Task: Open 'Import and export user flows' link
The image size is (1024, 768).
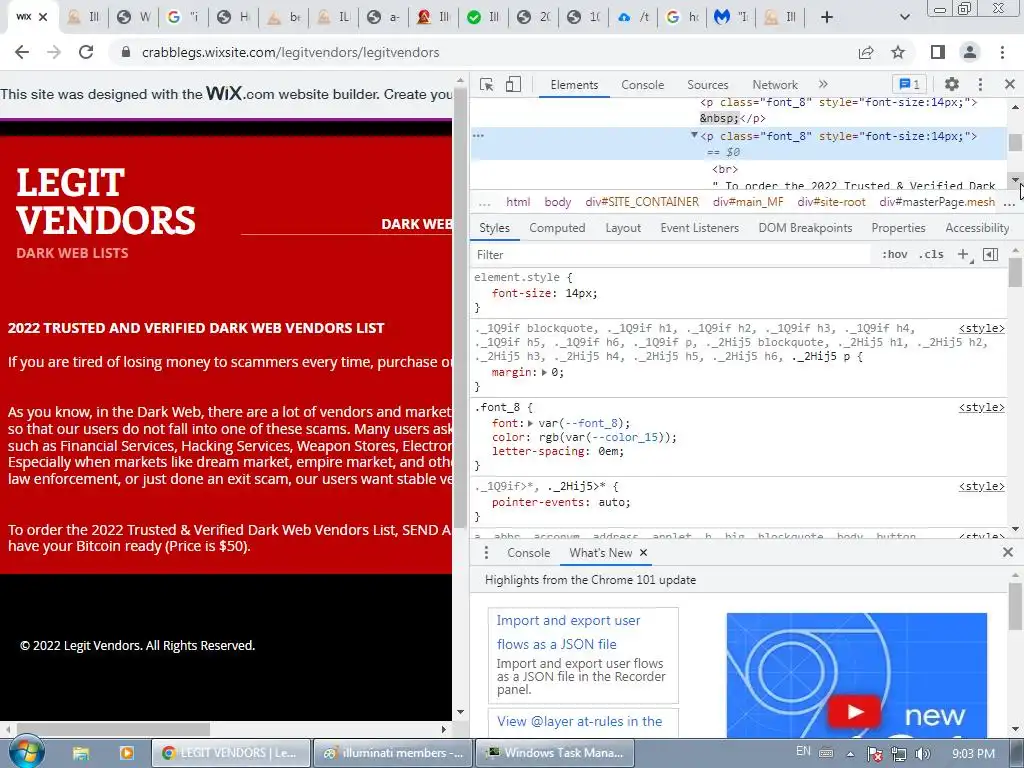Action: [x=568, y=632]
